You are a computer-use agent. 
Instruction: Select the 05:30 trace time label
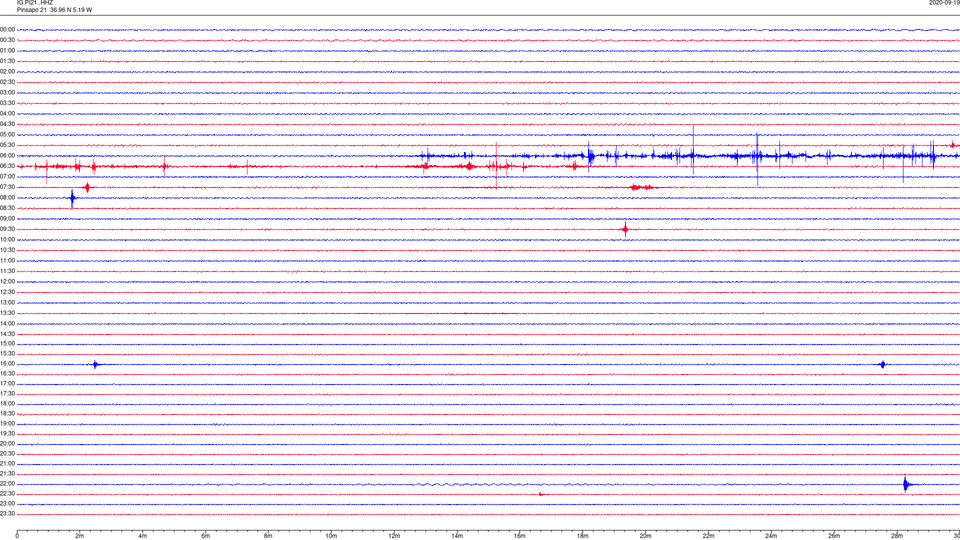click(x=7, y=145)
